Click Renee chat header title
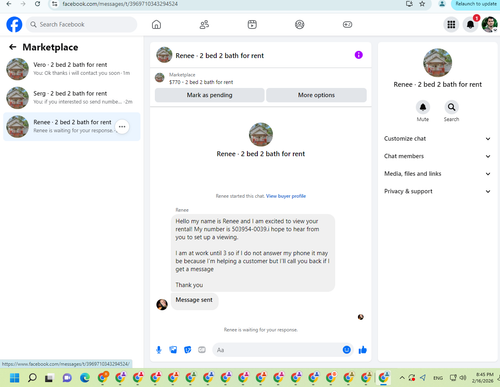The image size is (500, 387). click(219, 56)
